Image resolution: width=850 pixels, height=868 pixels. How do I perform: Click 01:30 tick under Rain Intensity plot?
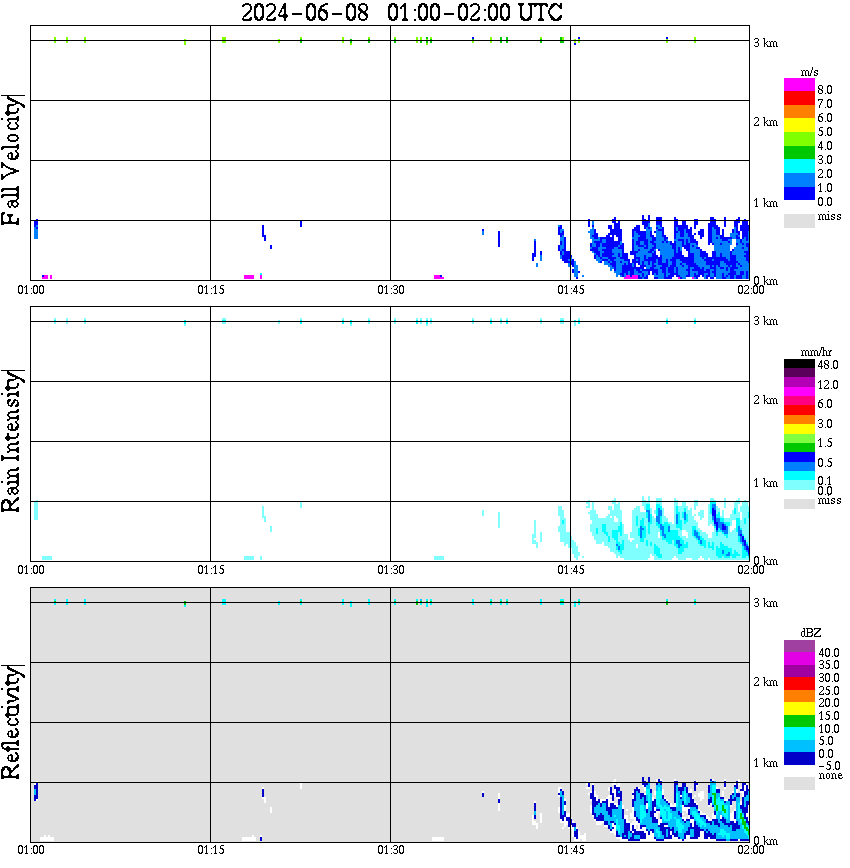click(390, 570)
